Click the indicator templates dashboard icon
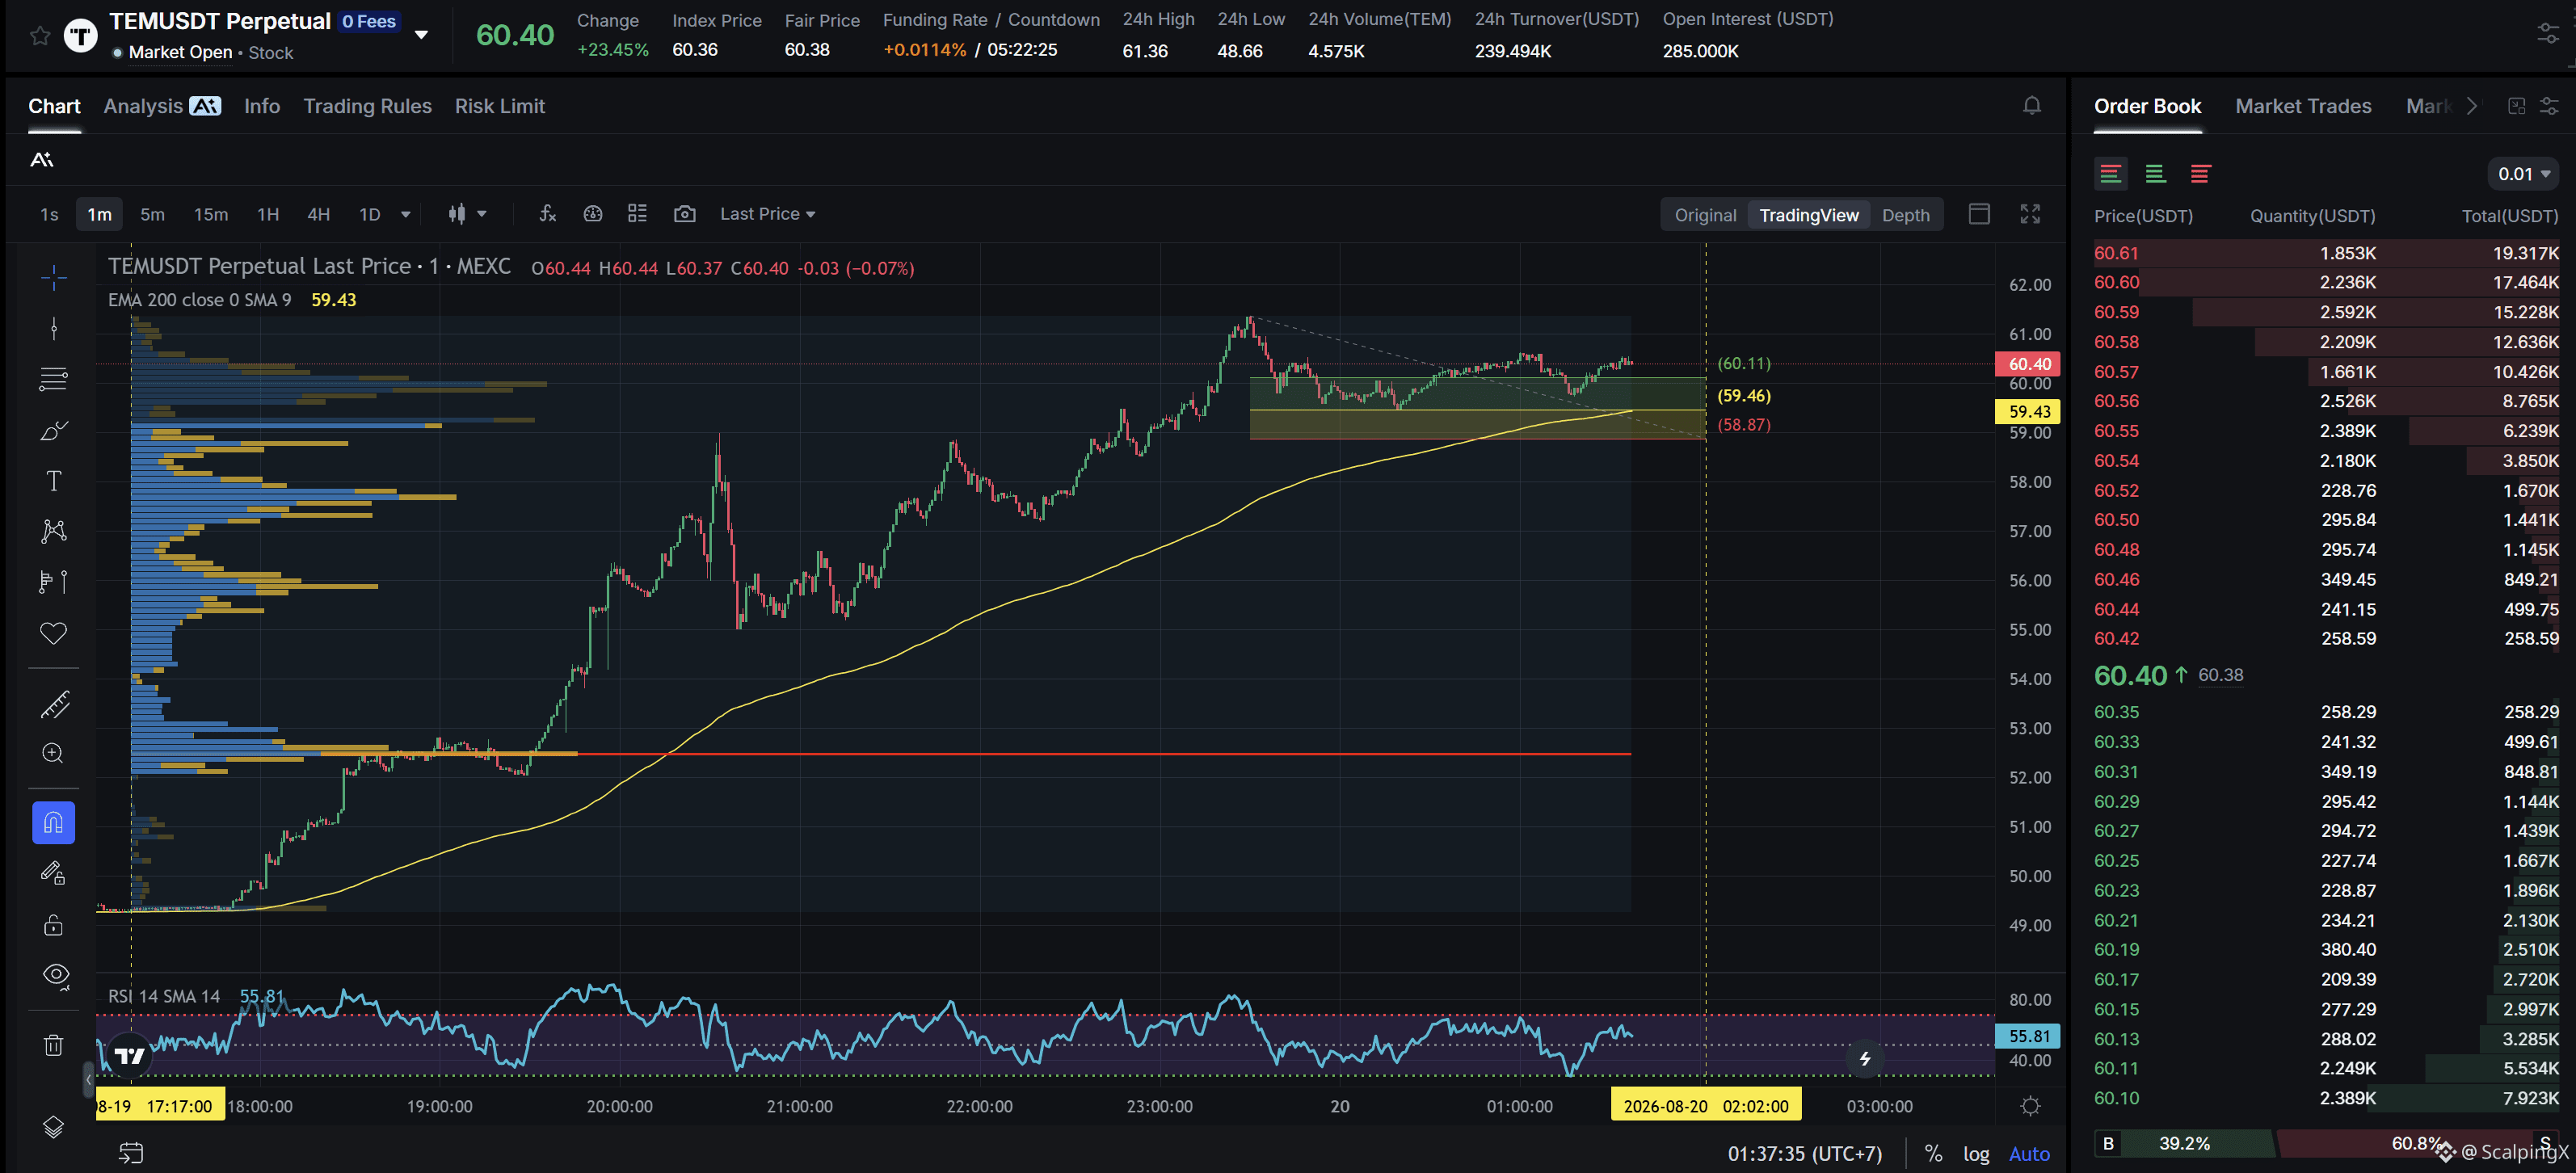The height and width of the screenshot is (1173, 2576). pos(593,213)
